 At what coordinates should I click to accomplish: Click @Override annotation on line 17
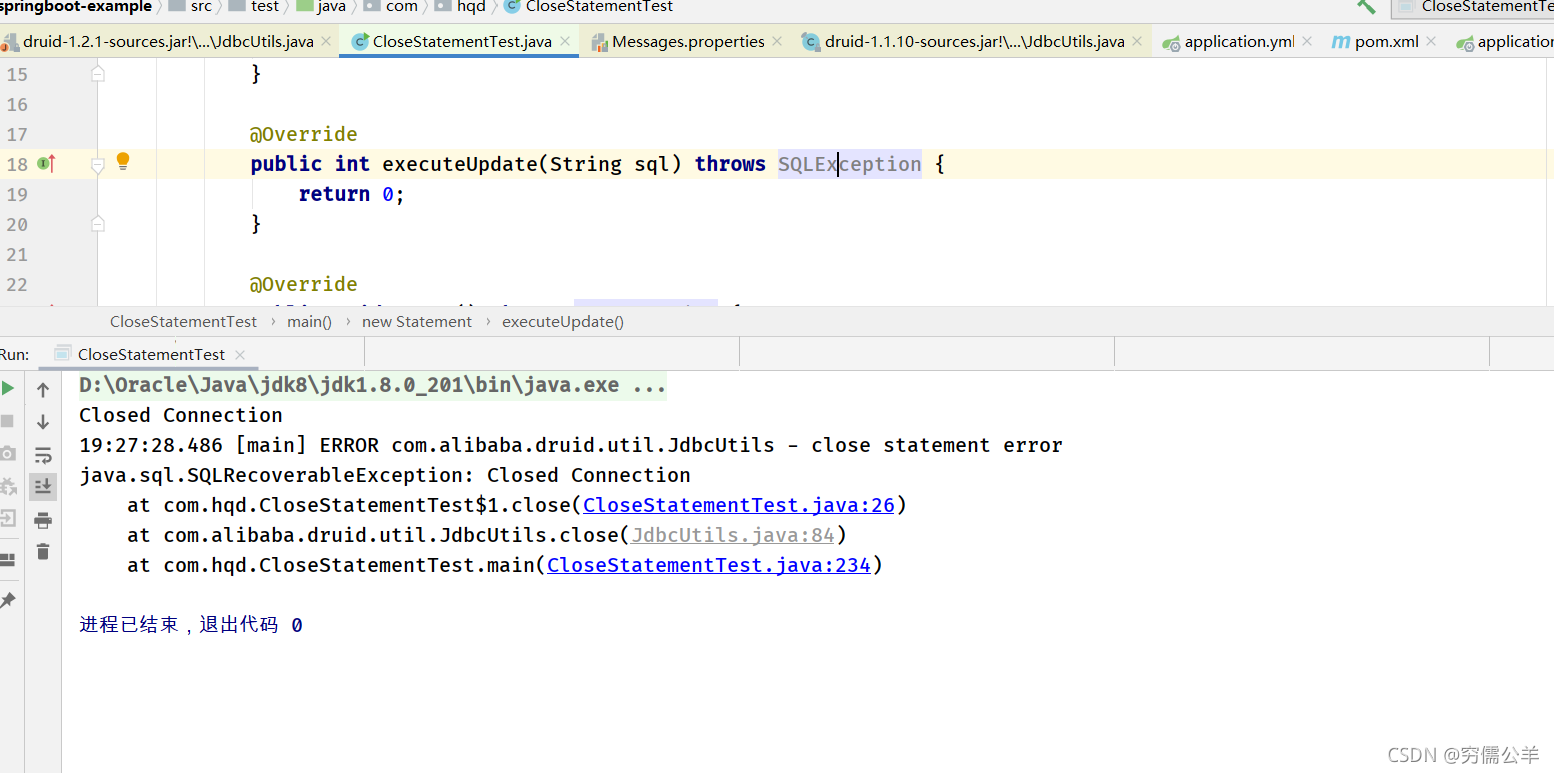304,134
